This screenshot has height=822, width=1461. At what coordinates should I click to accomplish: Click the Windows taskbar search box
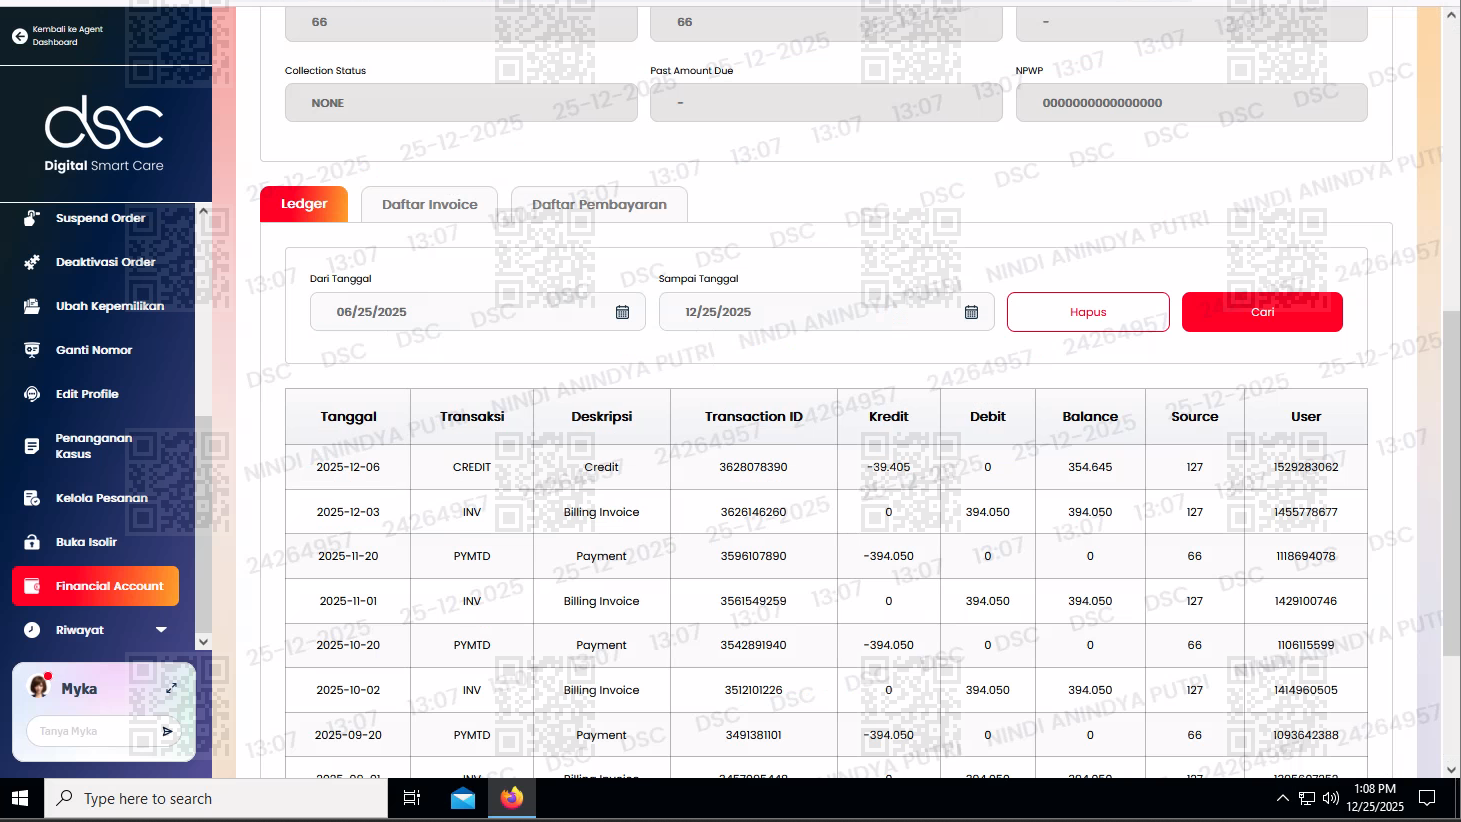tap(216, 798)
